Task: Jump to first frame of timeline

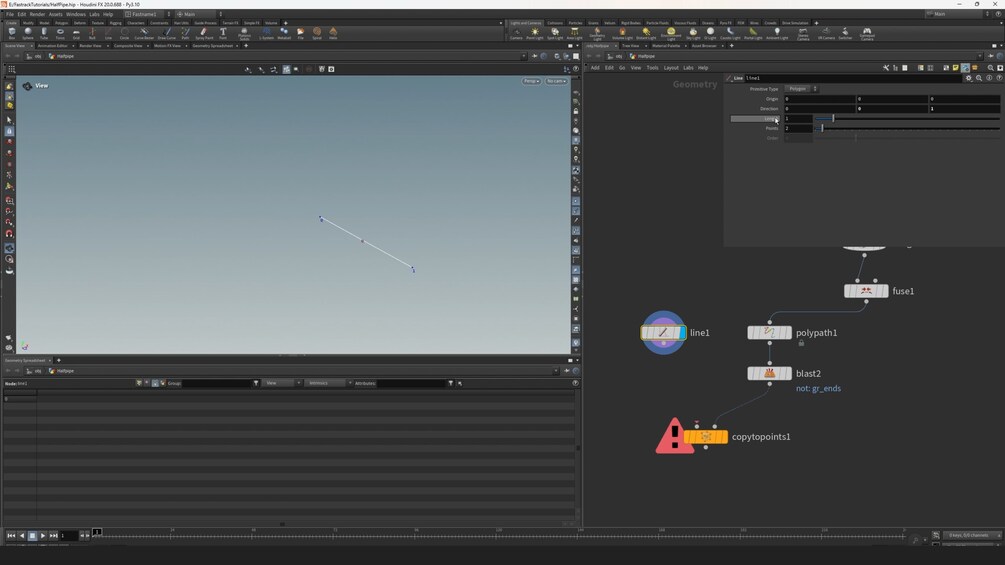Action: [11, 536]
